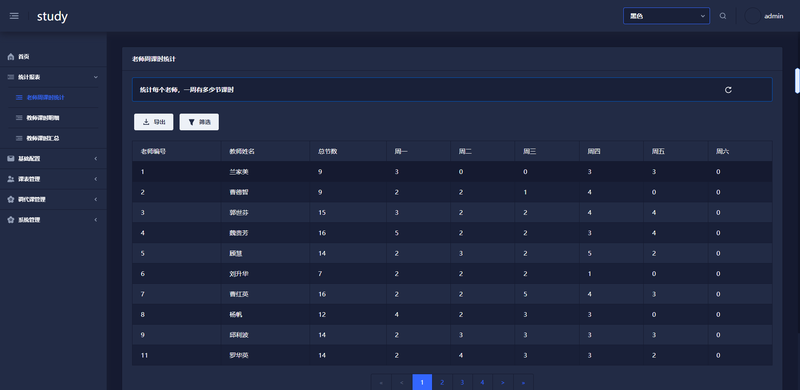Click the 筛选 filter button
This screenshot has height=390, width=800.
(199, 122)
